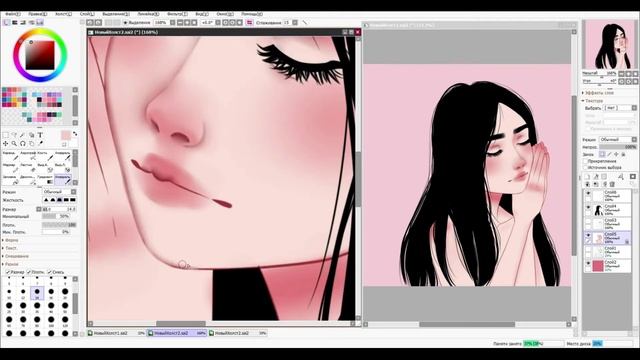The image size is (640, 360).
Task: Select the magic wand tool
Action: (x=23, y=135)
